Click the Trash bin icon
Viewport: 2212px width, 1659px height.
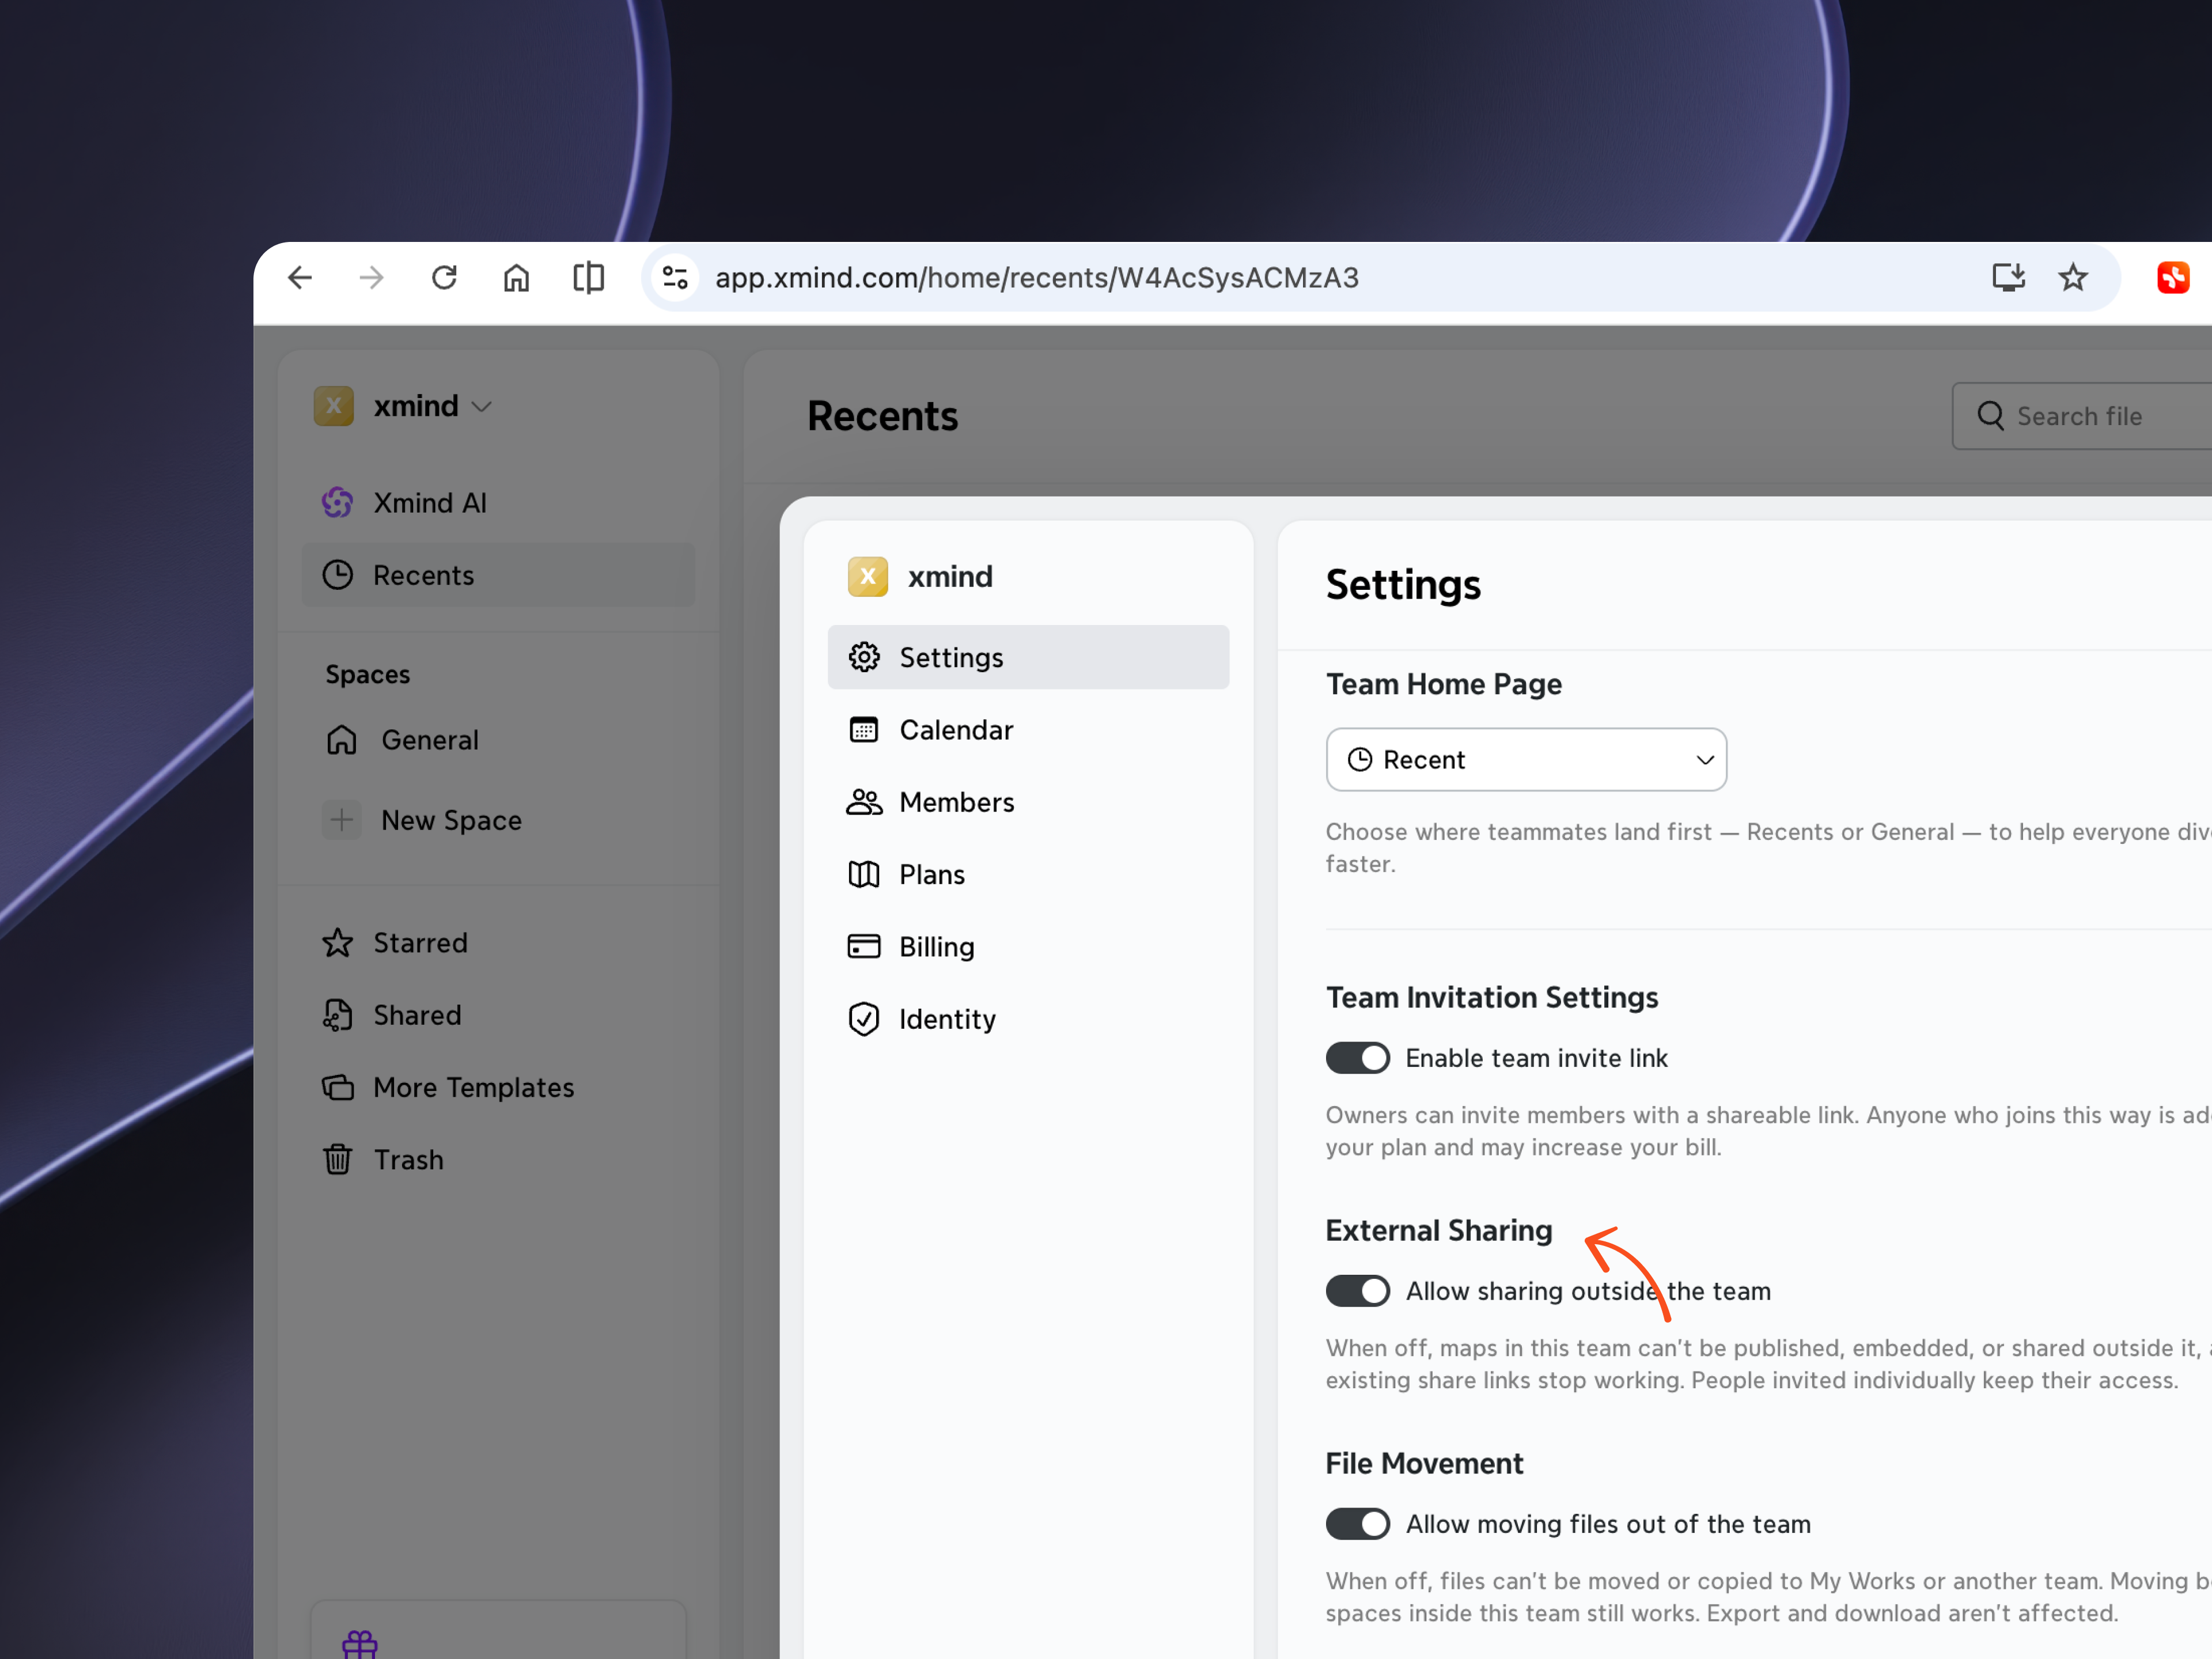point(338,1159)
